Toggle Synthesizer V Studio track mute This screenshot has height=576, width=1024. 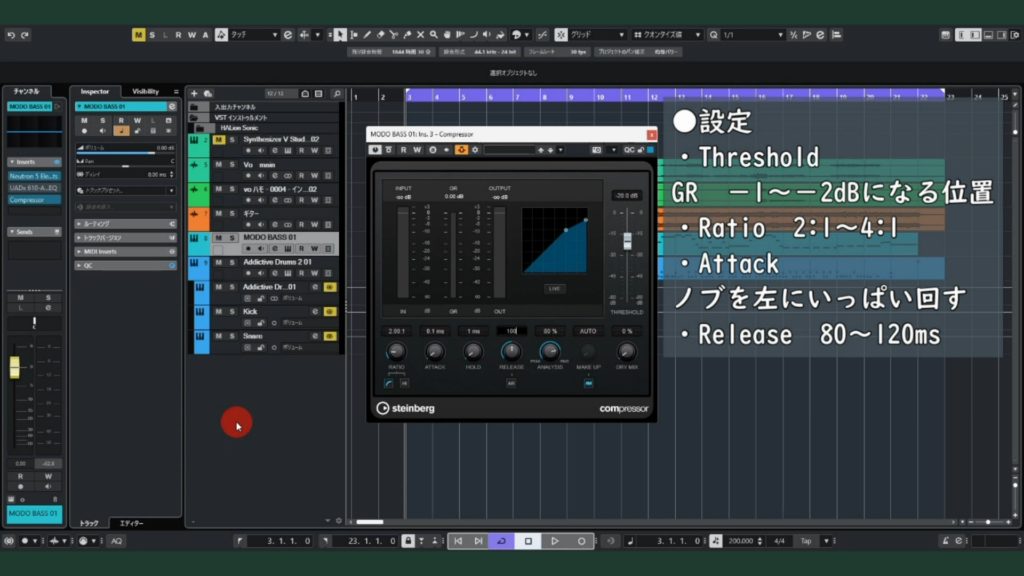pos(219,139)
